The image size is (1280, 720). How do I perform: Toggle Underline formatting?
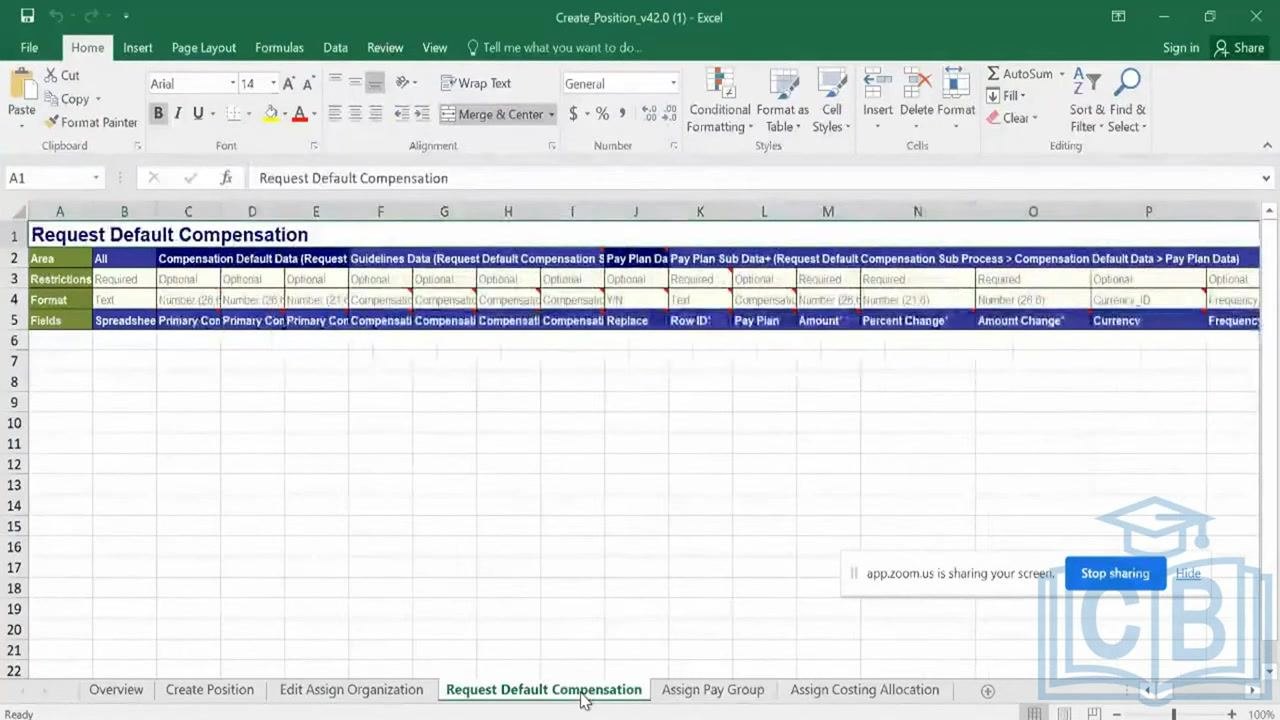click(x=198, y=114)
